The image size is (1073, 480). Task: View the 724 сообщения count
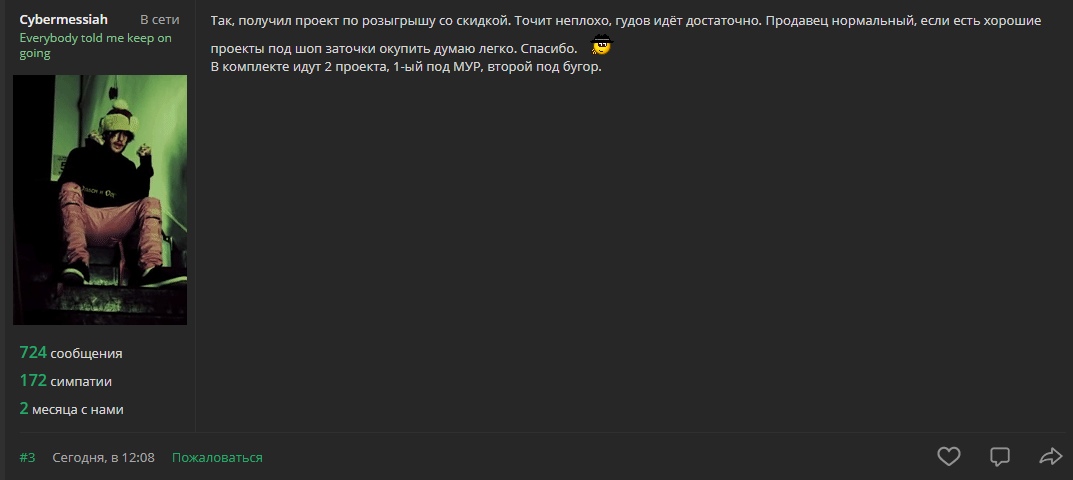[x=71, y=352]
